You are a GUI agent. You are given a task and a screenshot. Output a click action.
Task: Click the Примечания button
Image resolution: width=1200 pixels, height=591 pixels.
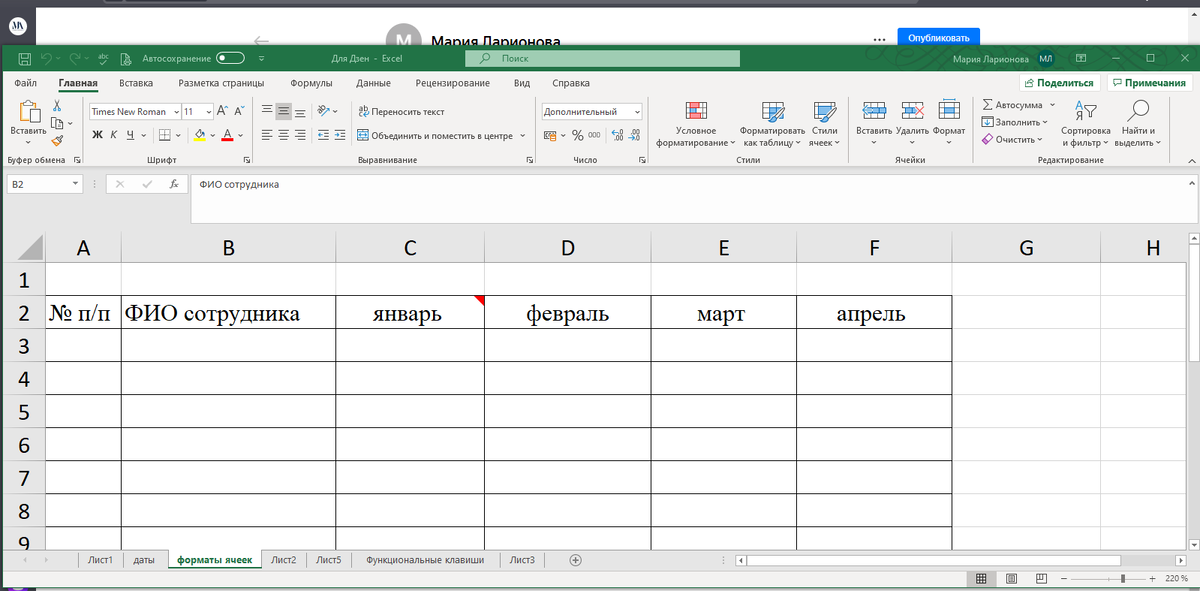pos(1148,83)
